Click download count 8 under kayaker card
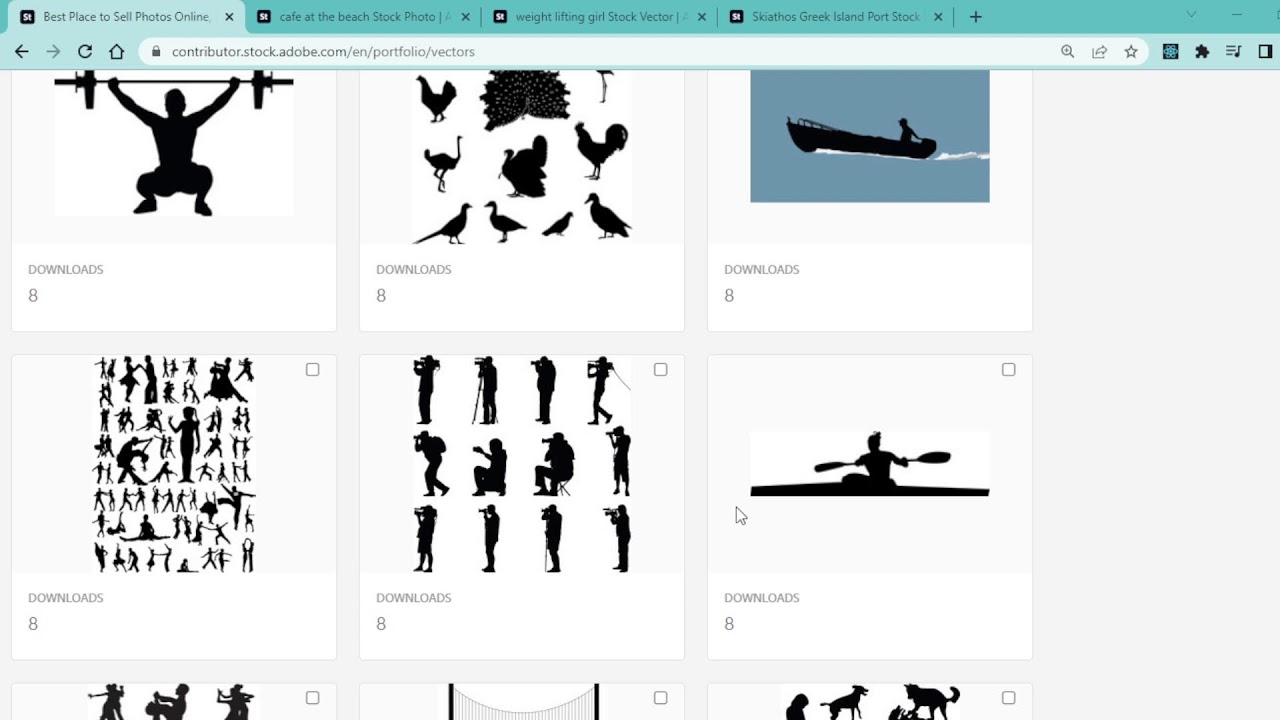The image size is (1280, 720). click(729, 624)
